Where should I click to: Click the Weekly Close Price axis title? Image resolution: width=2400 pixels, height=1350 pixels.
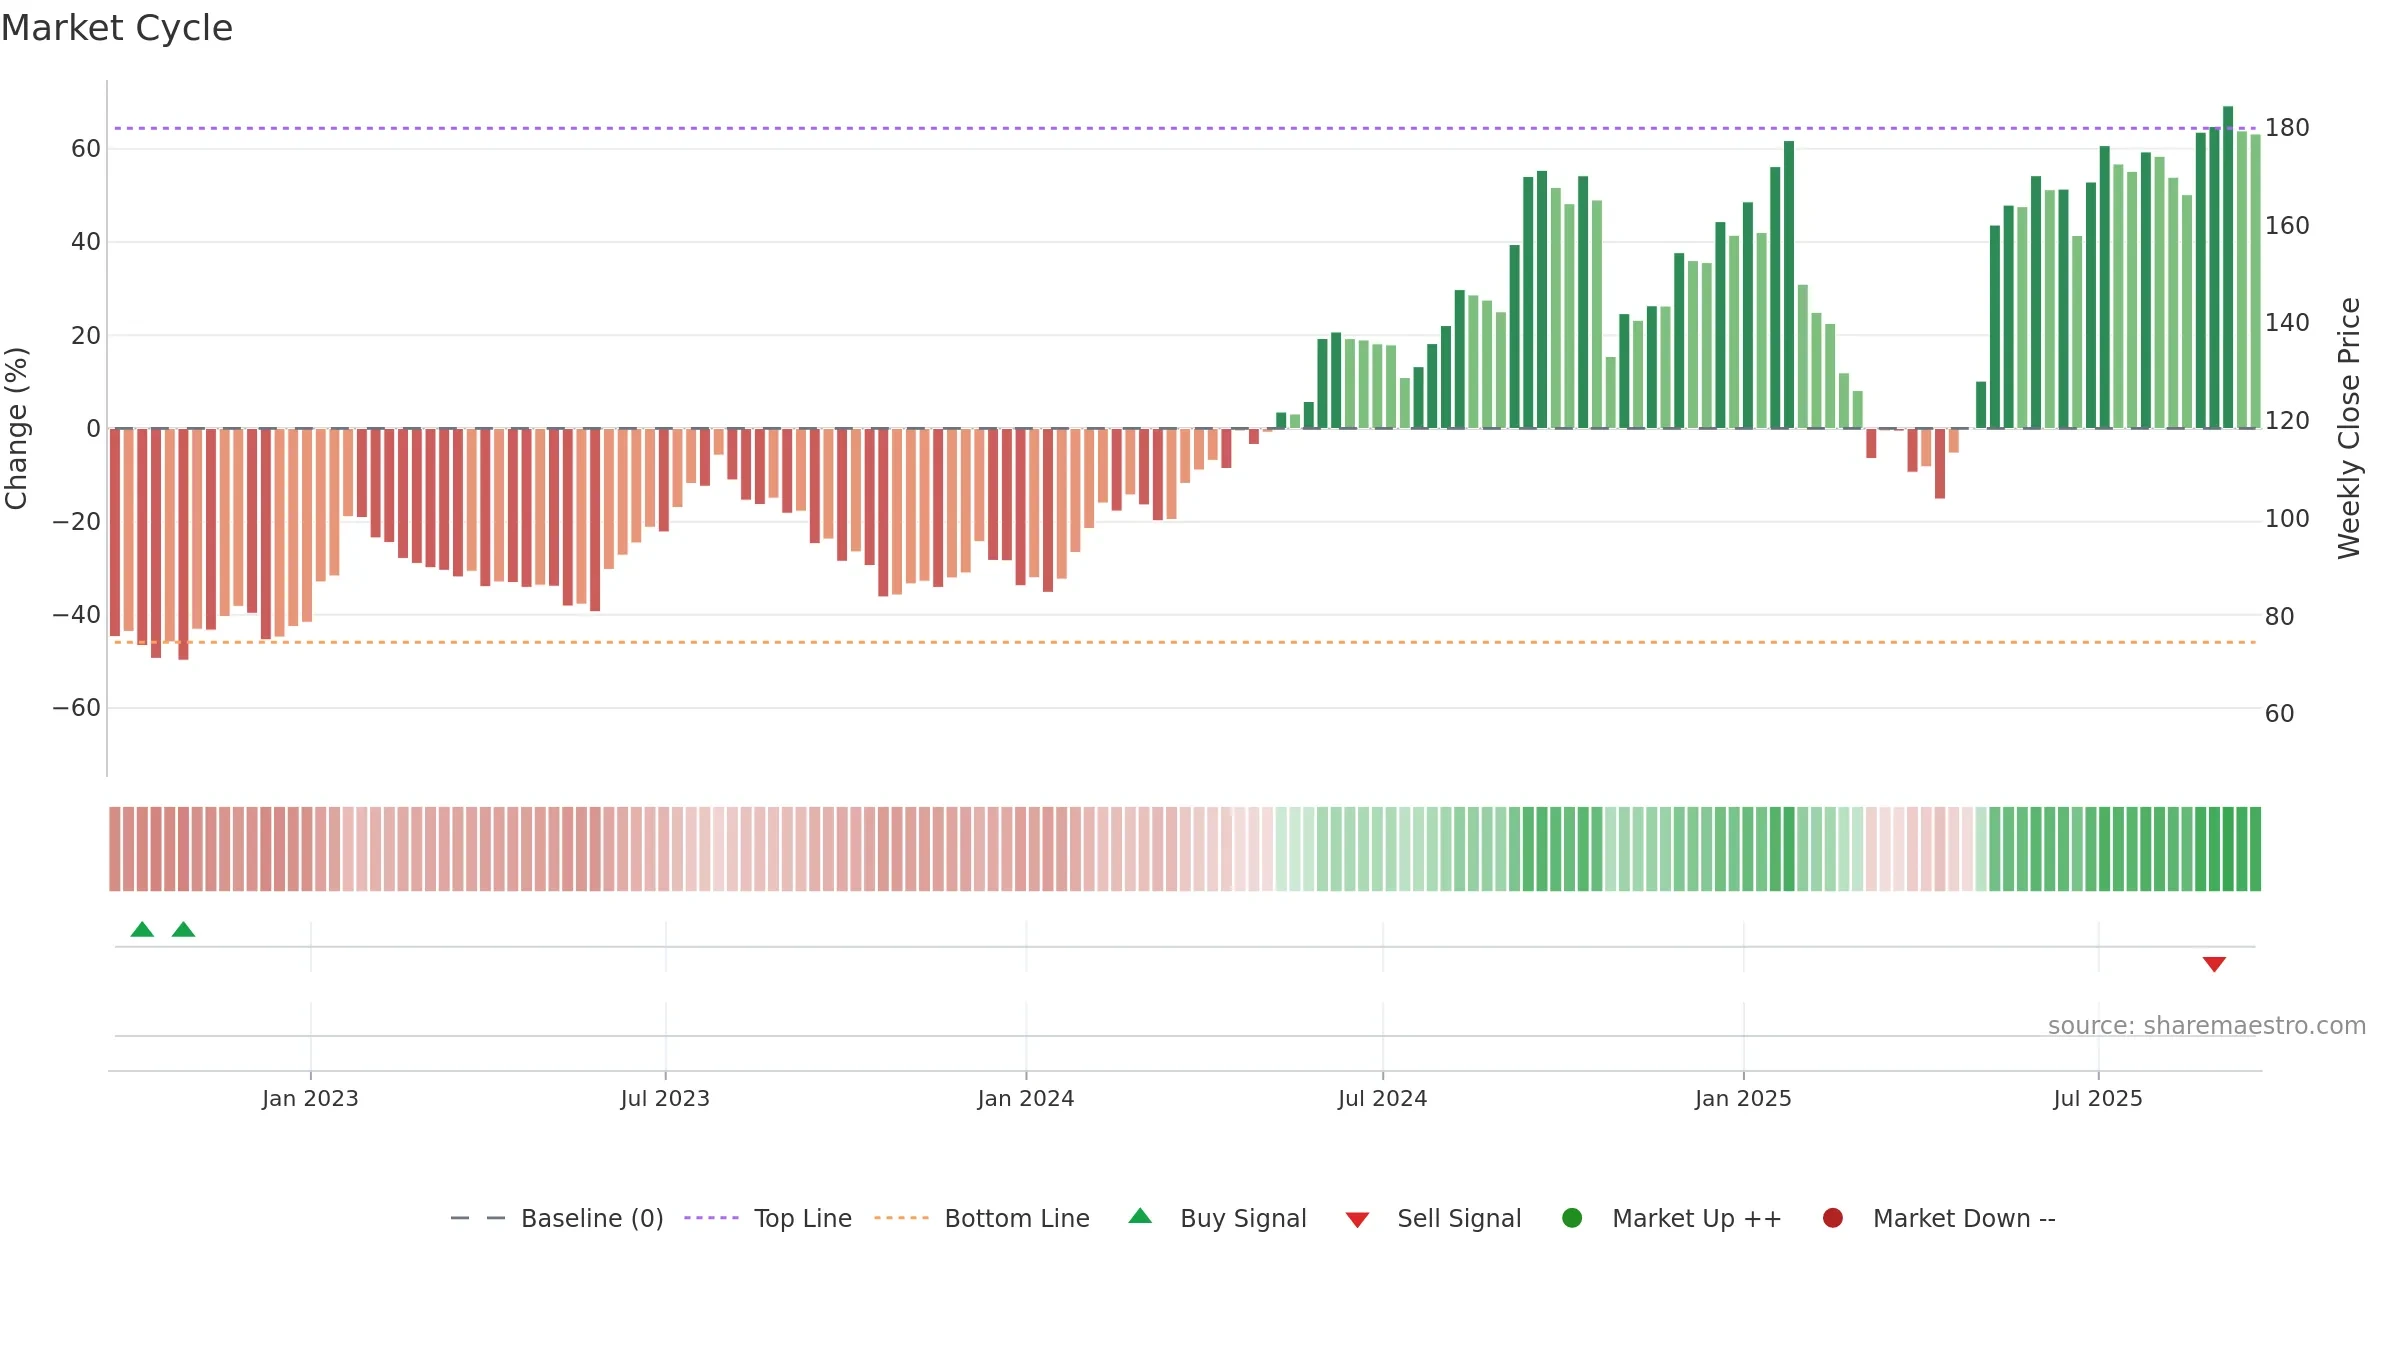2349,428
